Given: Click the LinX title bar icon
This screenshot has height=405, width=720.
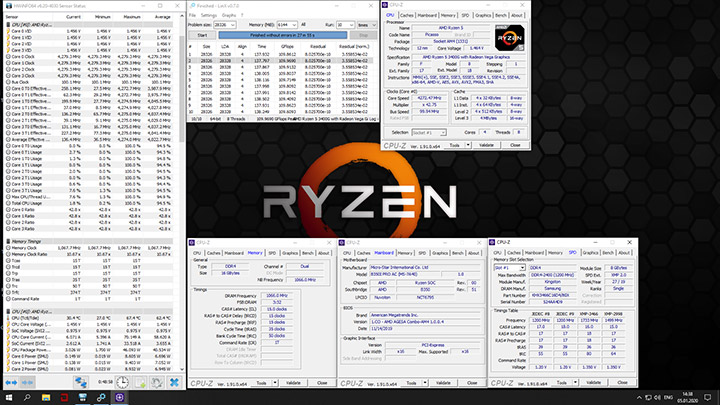Looking at the screenshot, I should pyautogui.click(x=193, y=6).
